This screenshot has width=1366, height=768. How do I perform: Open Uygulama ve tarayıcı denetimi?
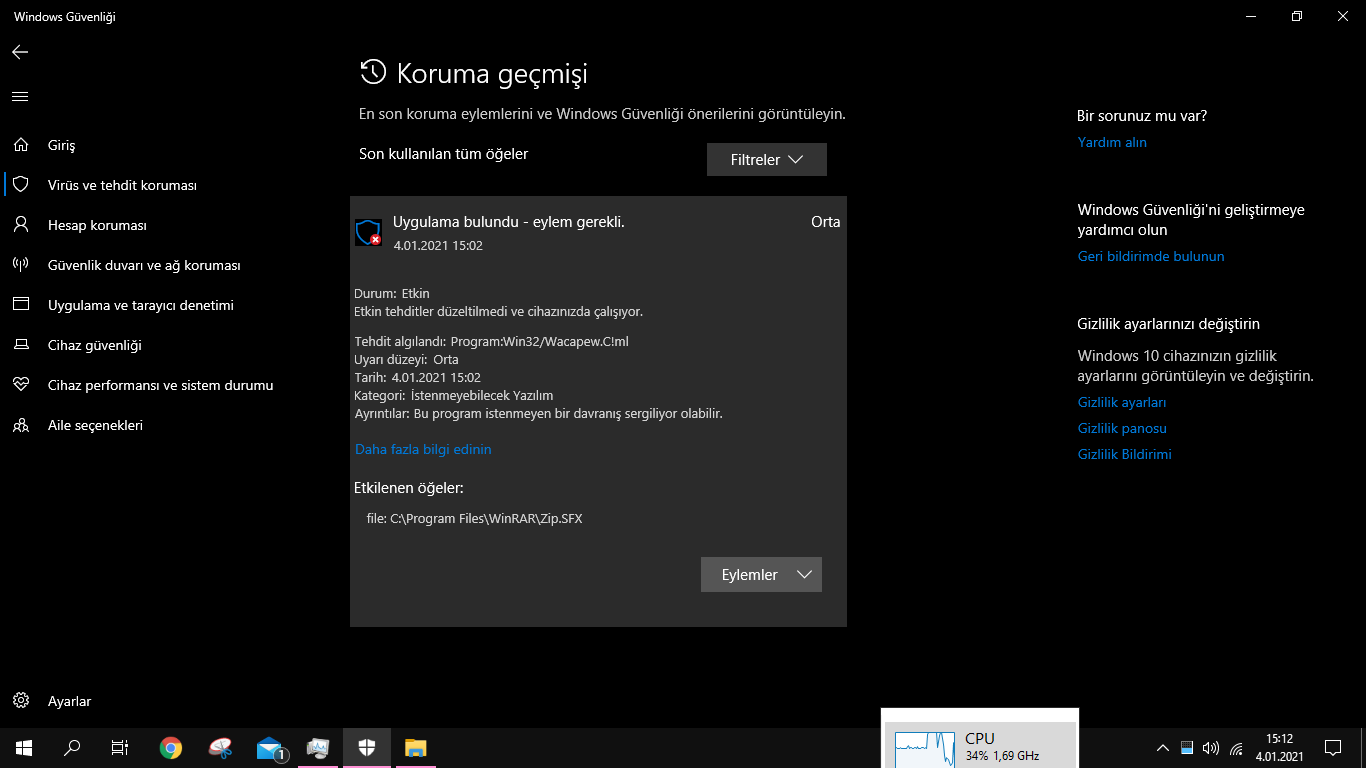[x=141, y=305]
